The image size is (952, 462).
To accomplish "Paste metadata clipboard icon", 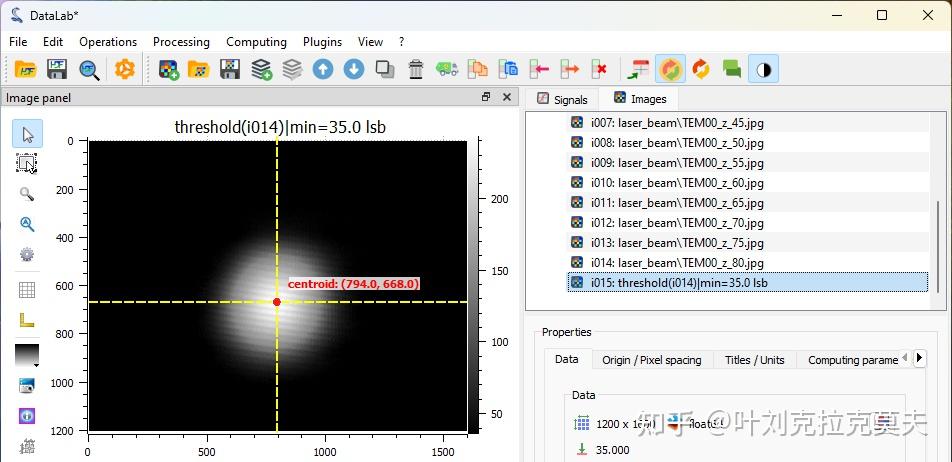I will pos(509,69).
